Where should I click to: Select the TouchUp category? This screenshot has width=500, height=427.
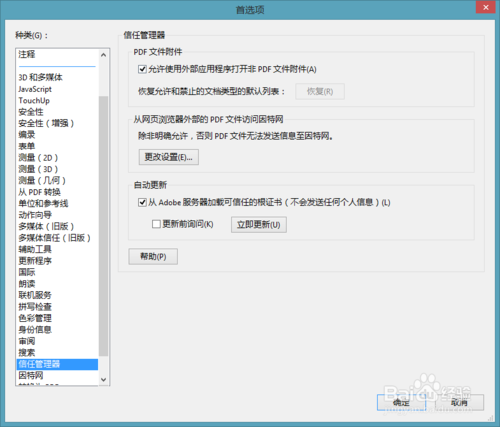click(57, 100)
